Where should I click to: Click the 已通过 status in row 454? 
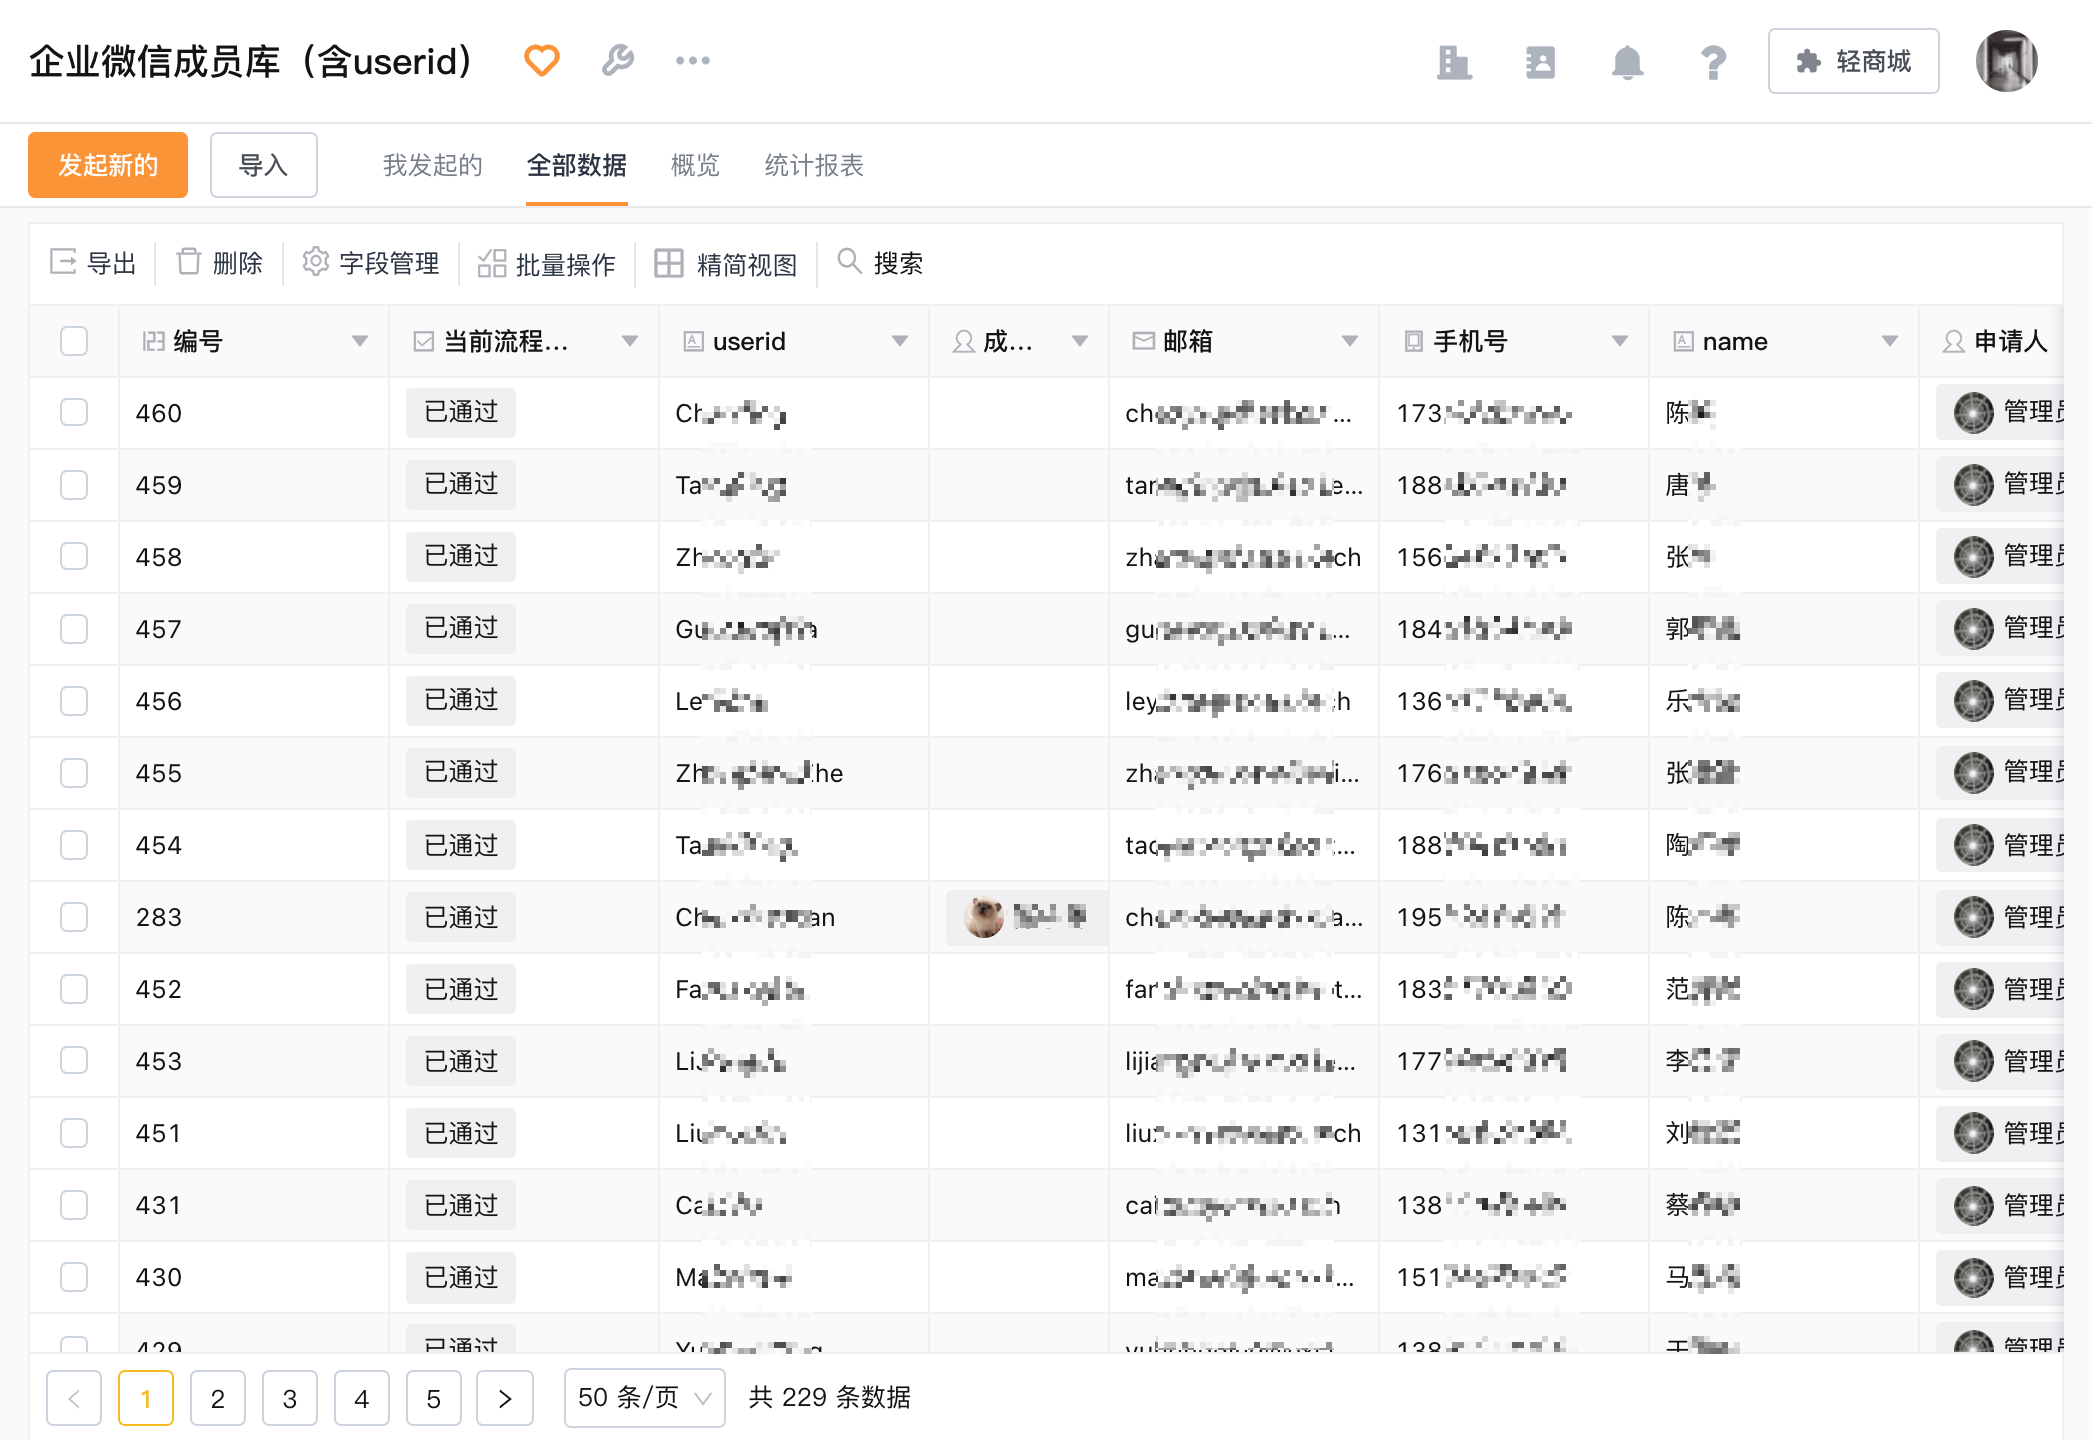coord(461,845)
